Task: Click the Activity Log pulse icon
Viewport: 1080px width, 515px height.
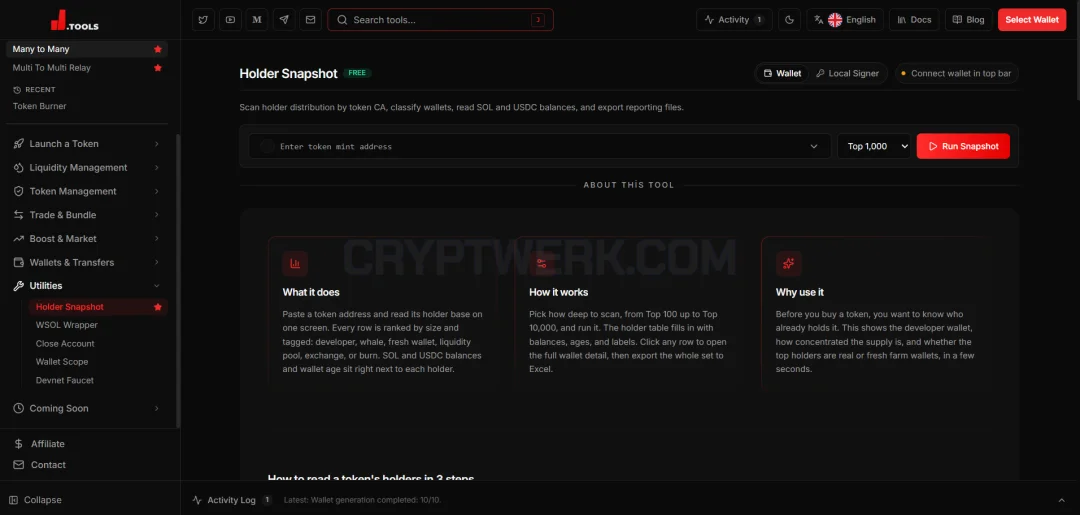Action: (x=197, y=500)
